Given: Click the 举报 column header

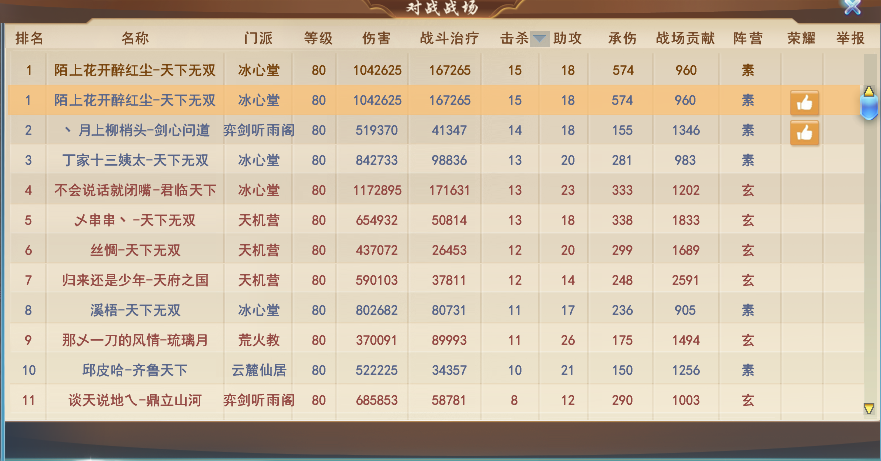Looking at the screenshot, I should tap(850, 38).
